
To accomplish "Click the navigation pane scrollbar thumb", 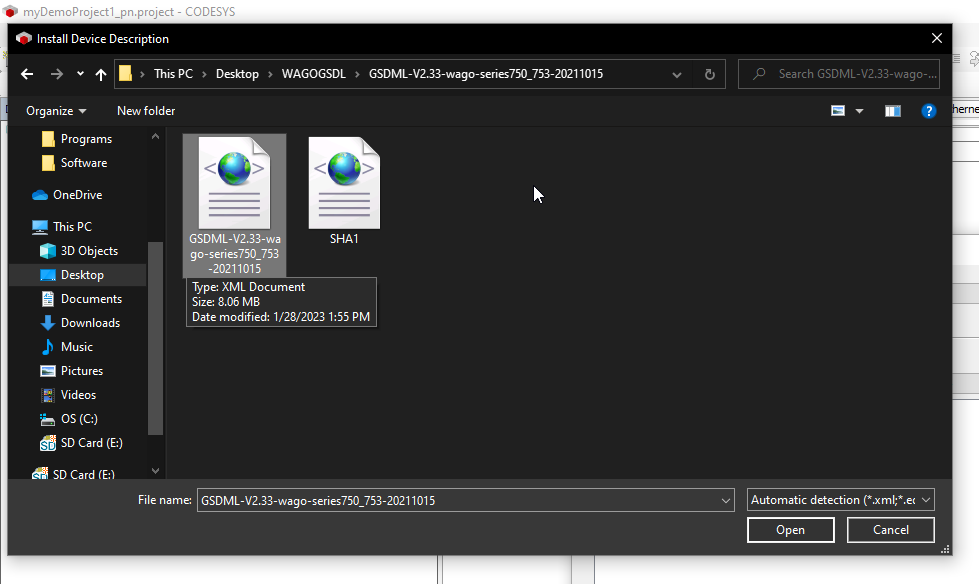I will pos(155,338).
